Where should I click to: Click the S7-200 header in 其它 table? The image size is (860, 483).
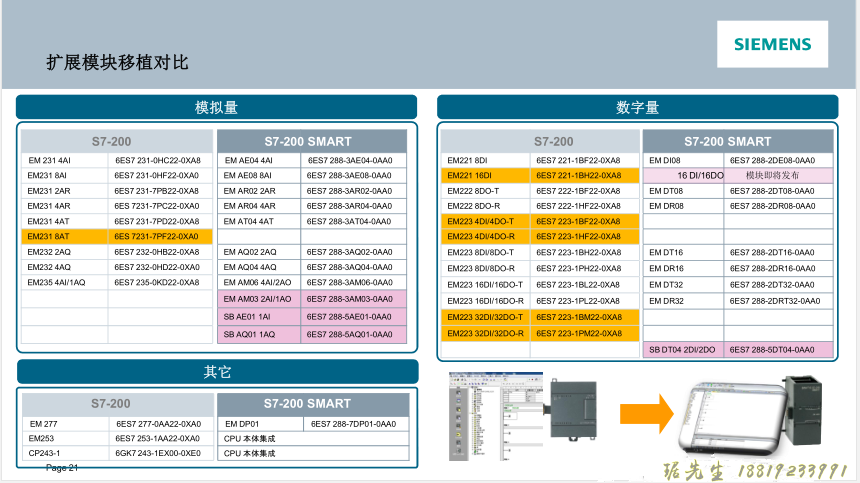coord(117,404)
